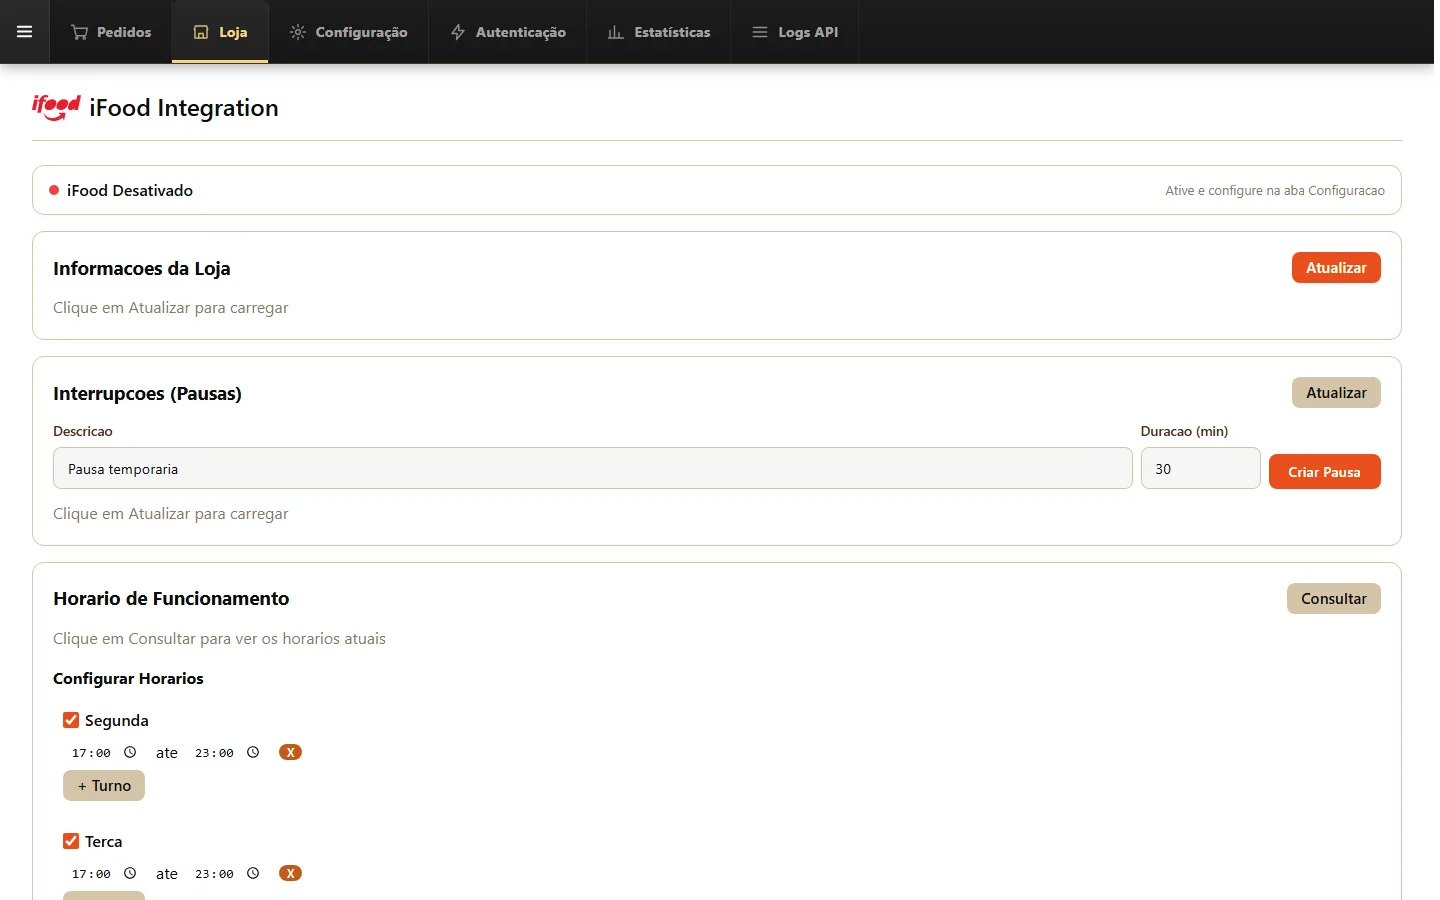Click 'Ative e configure na aba Configuracao' hint
The height and width of the screenshot is (900, 1440).
(1275, 190)
